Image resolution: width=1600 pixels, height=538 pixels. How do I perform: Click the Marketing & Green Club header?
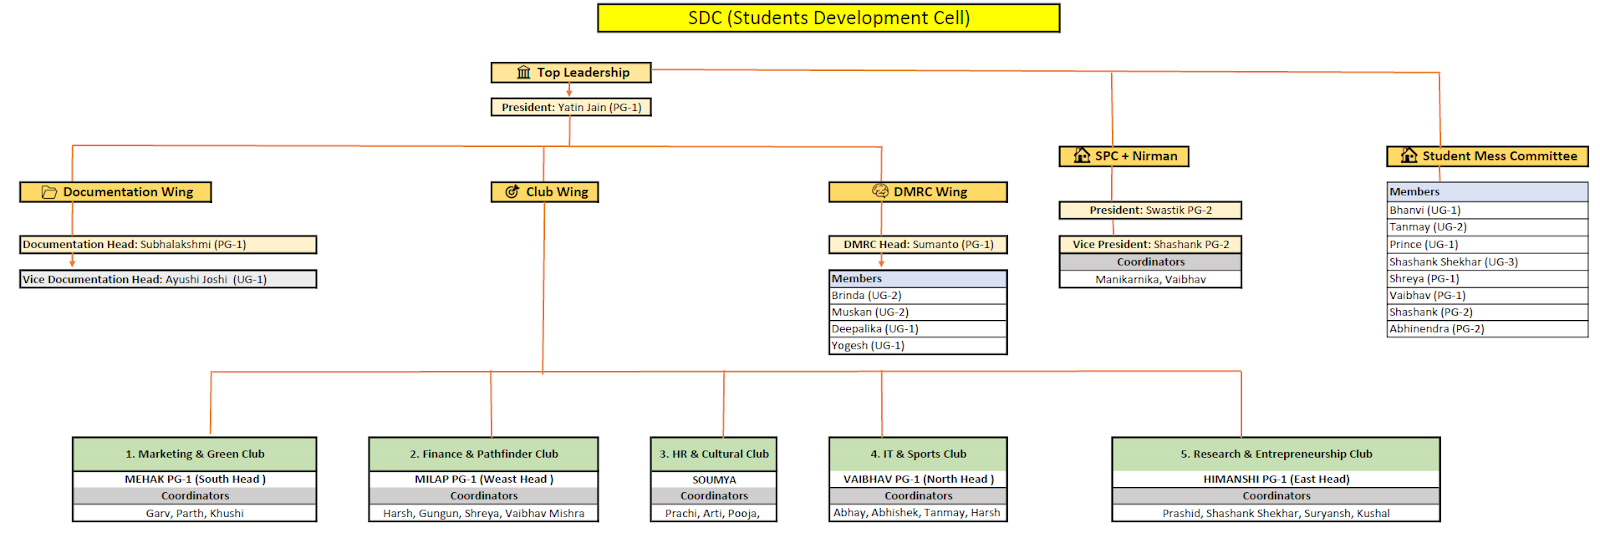pyautogui.click(x=195, y=454)
